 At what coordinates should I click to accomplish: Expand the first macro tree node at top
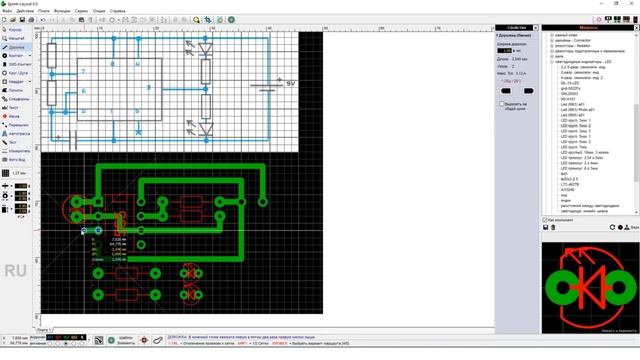552,35
